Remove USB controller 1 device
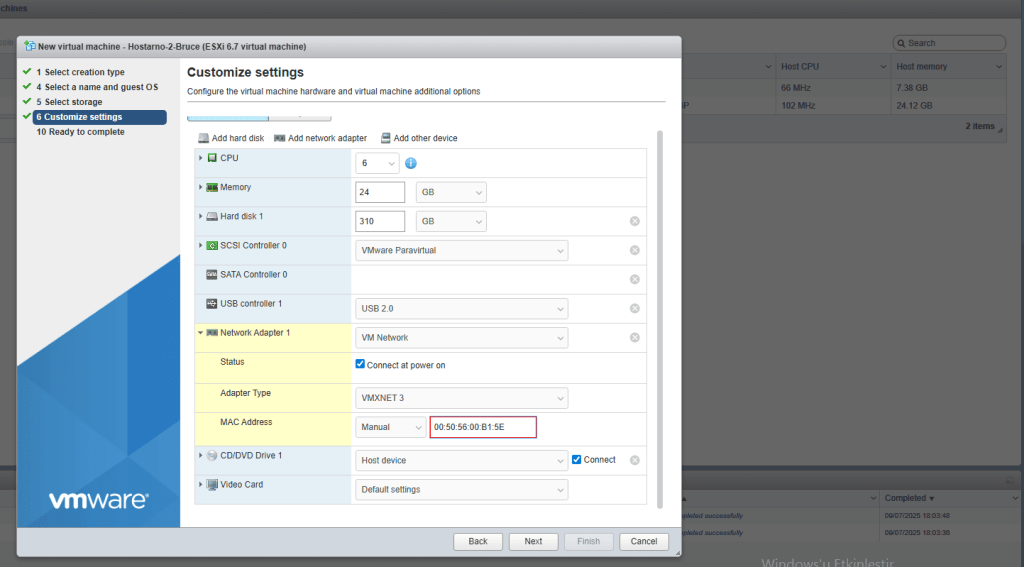This screenshot has height=567, width=1024. point(634,308)
